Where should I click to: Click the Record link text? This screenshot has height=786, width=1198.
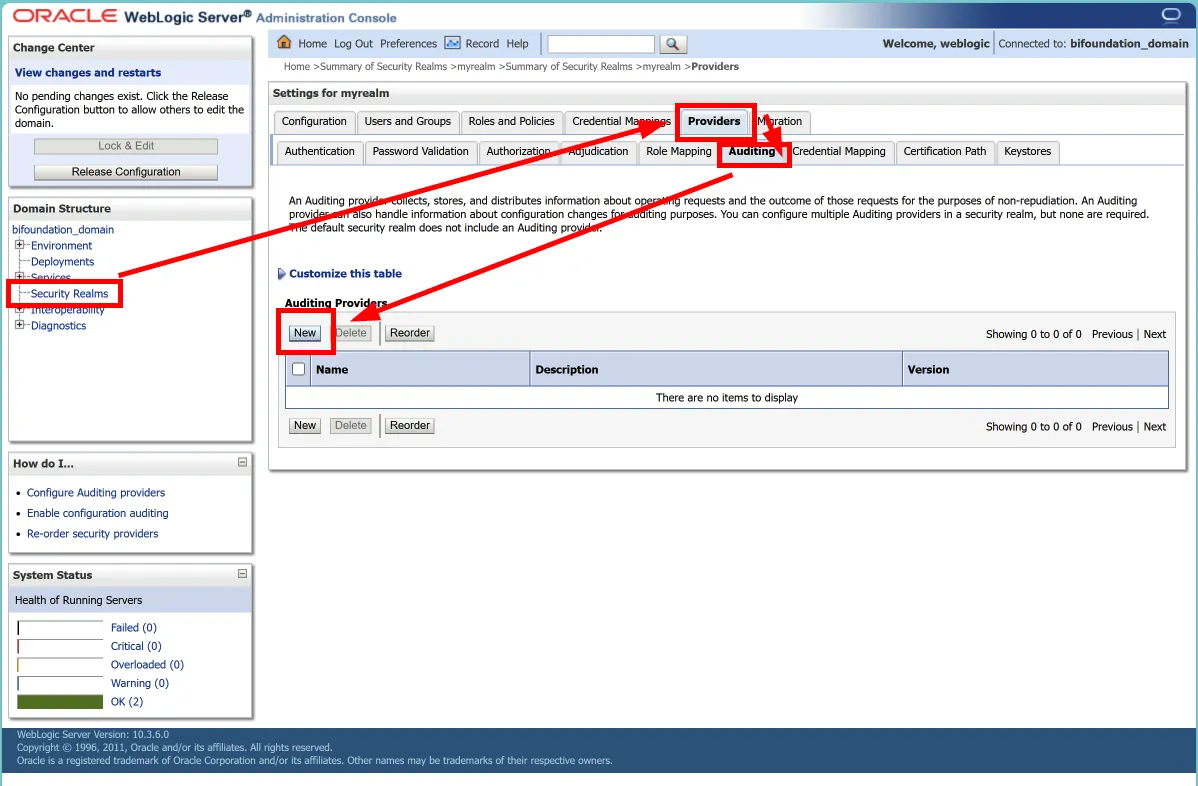482,44
